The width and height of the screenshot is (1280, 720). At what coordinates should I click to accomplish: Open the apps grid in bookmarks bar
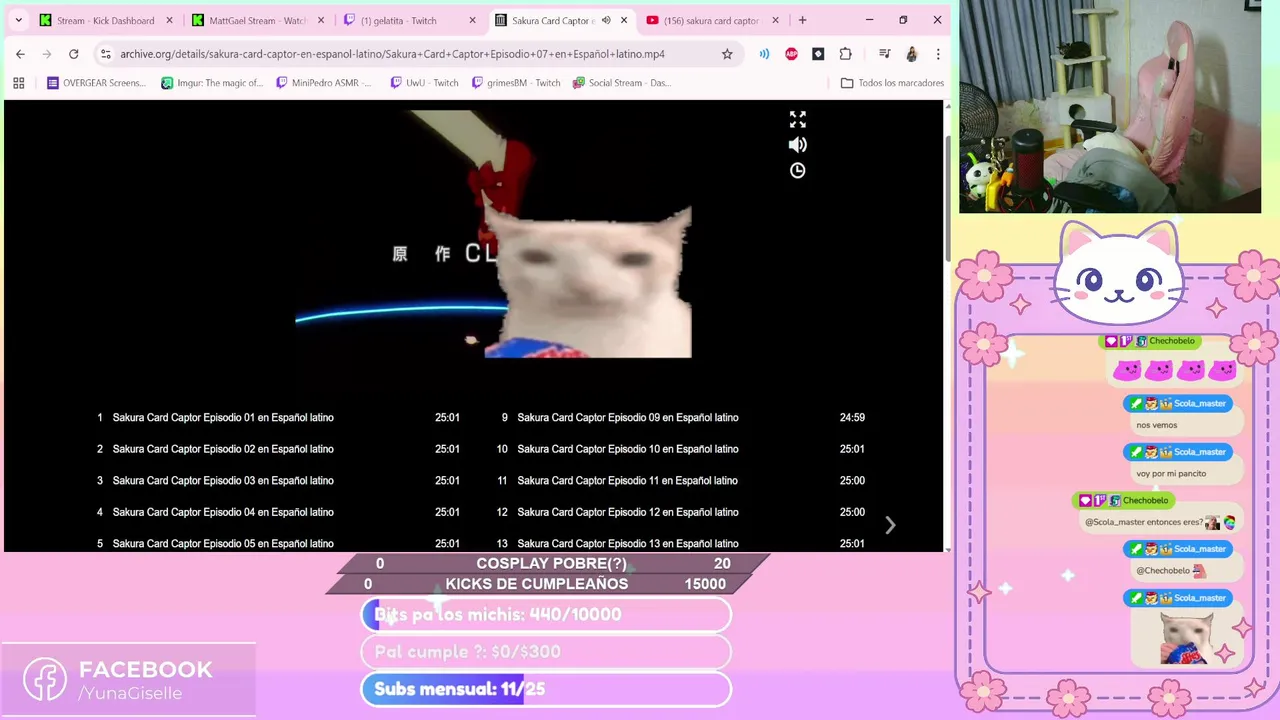tap(19, 83)
